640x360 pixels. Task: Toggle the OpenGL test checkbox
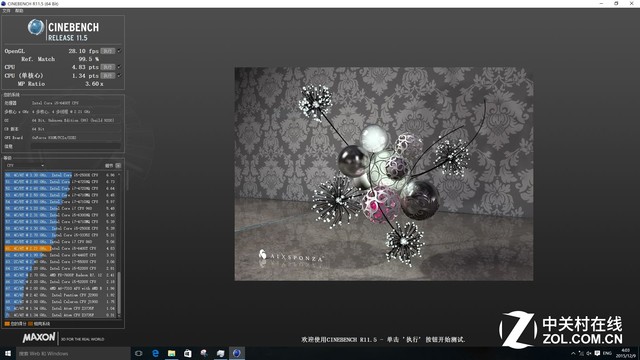pos(119,51)
